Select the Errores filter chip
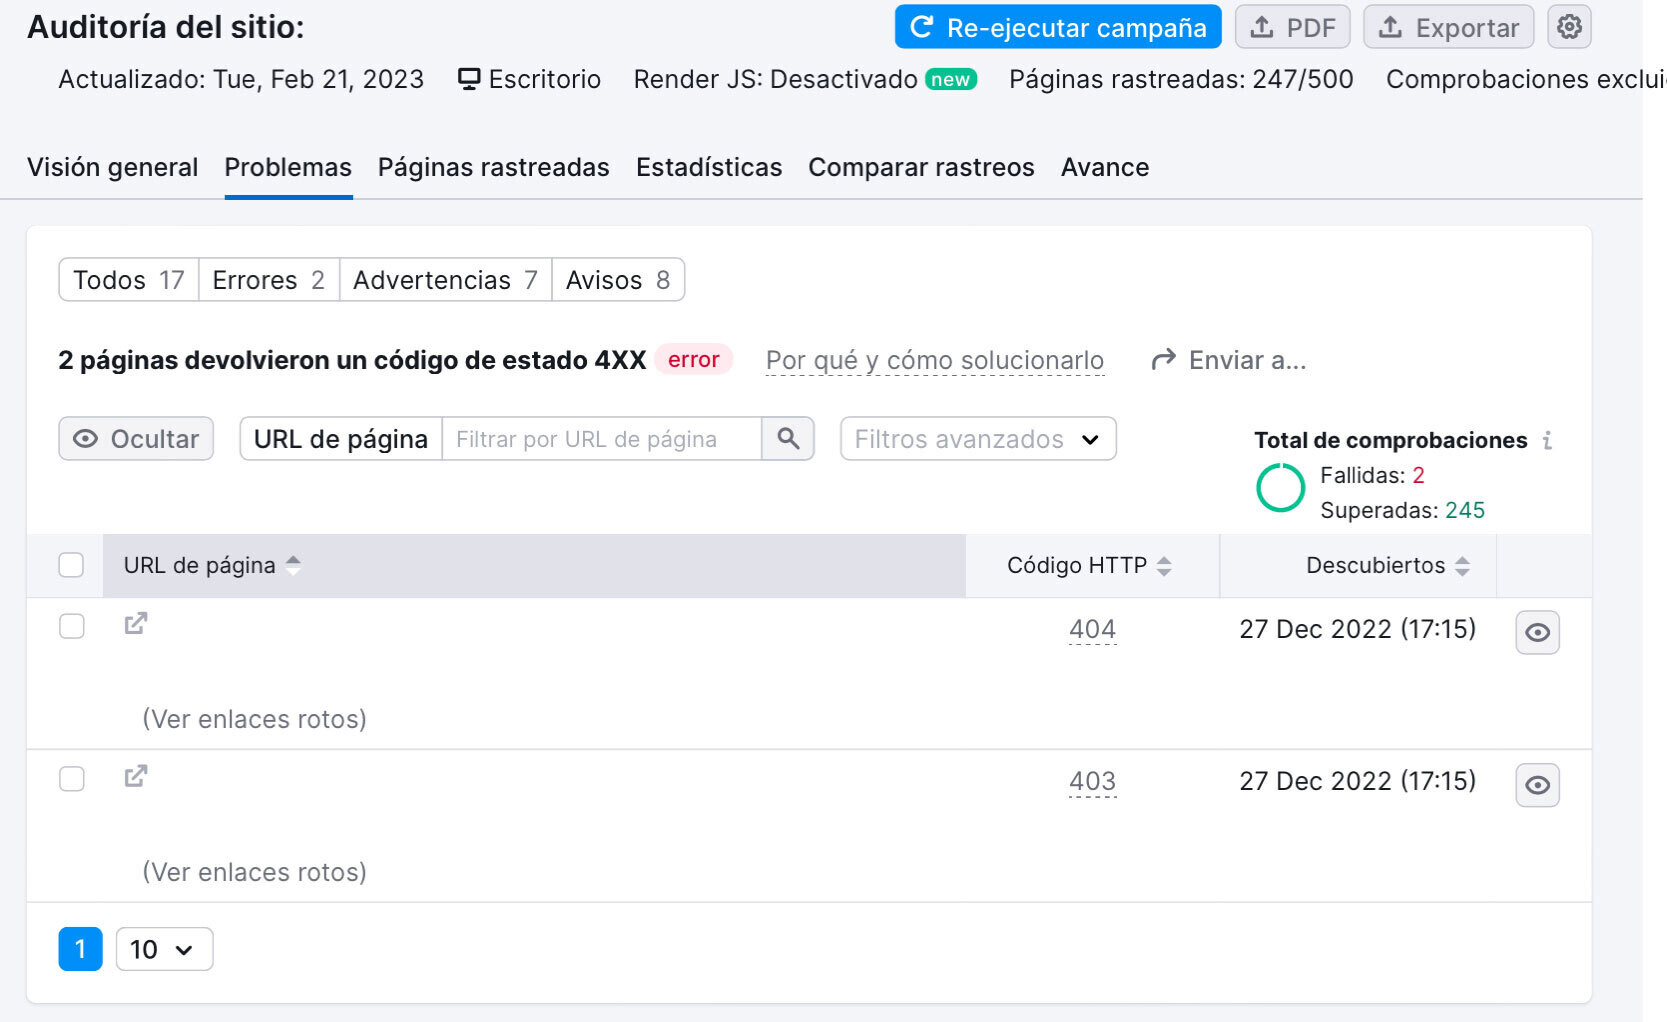 click(x=267, y=280)
